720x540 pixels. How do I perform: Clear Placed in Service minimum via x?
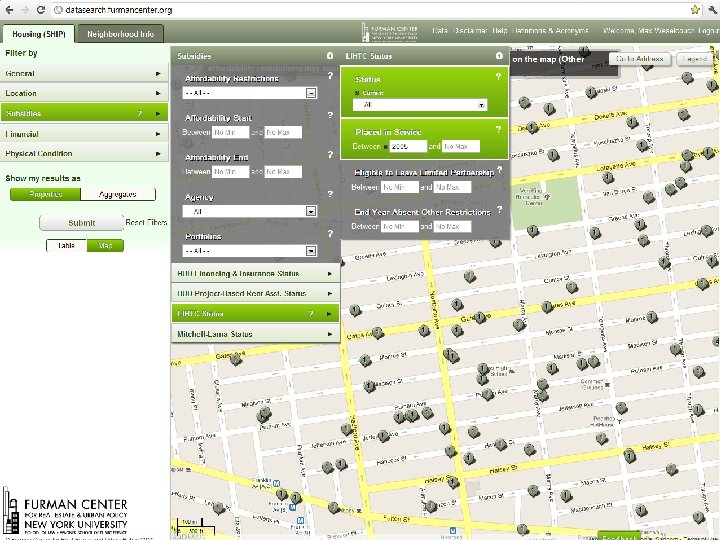click(386, 147)
